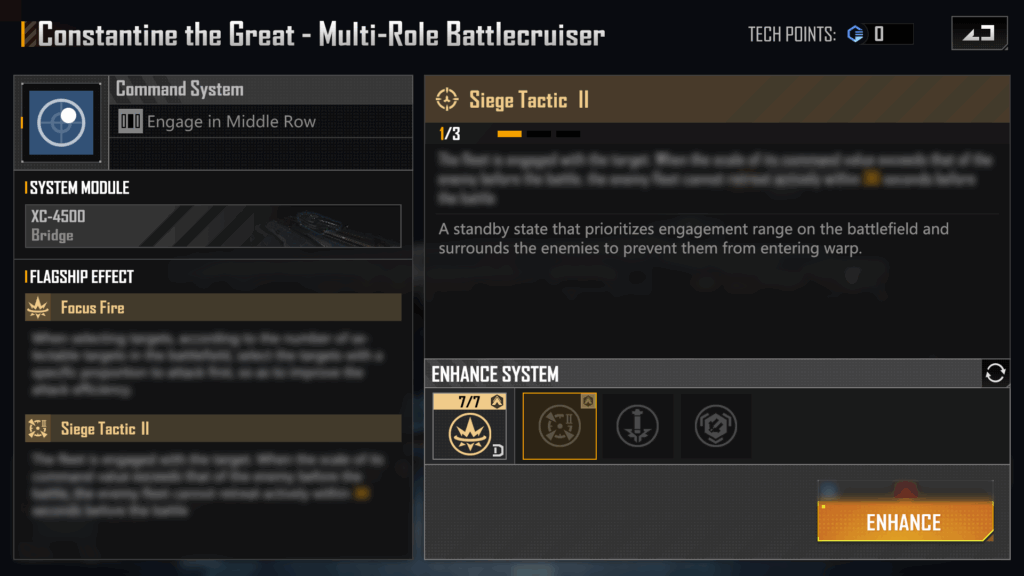
Task: Select the highlighted Siege Tactic II enhancement slot
Action: 560,426
